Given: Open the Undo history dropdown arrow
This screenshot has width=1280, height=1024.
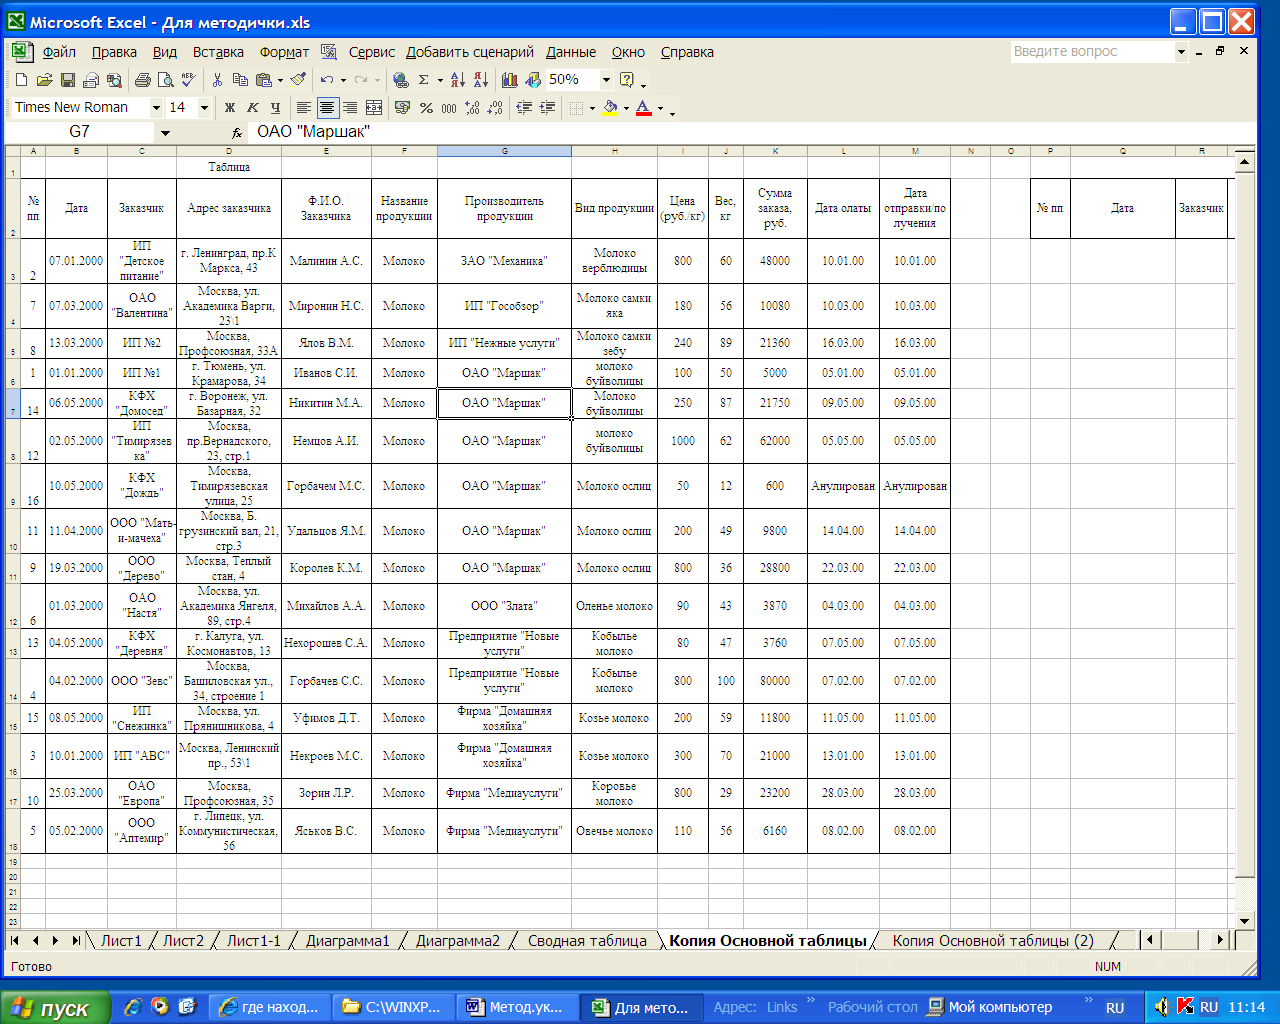Looking at the screenshot, I should (x=343, y=80).
